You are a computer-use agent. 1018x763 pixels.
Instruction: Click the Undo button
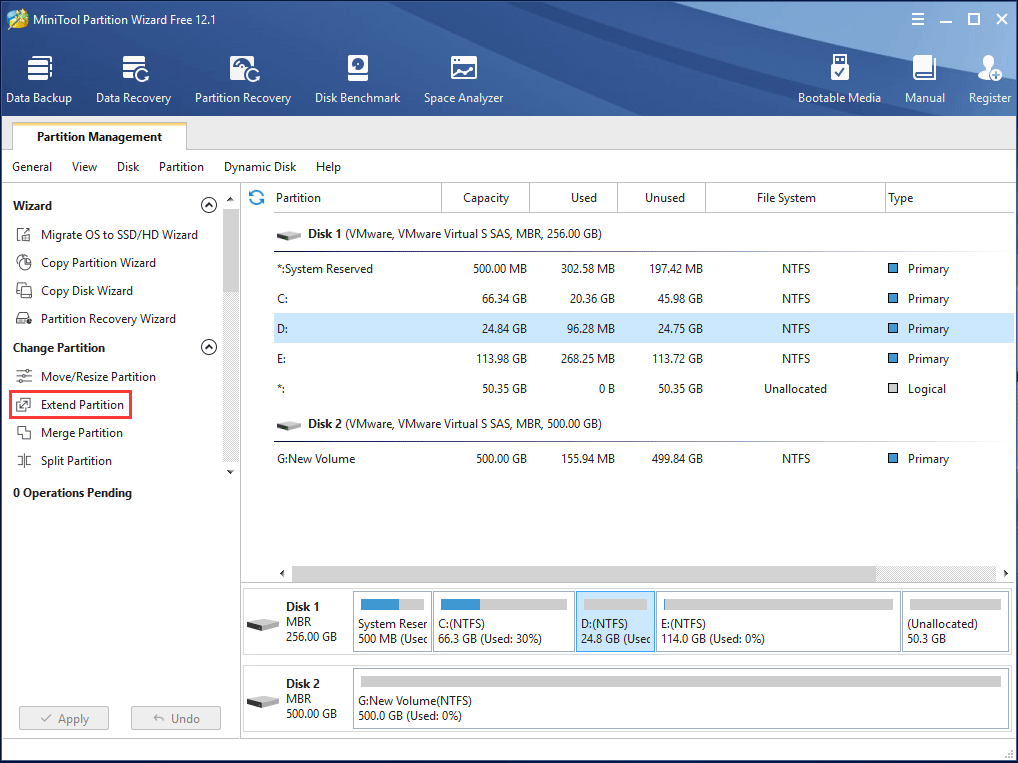click(x=175, y=718)
